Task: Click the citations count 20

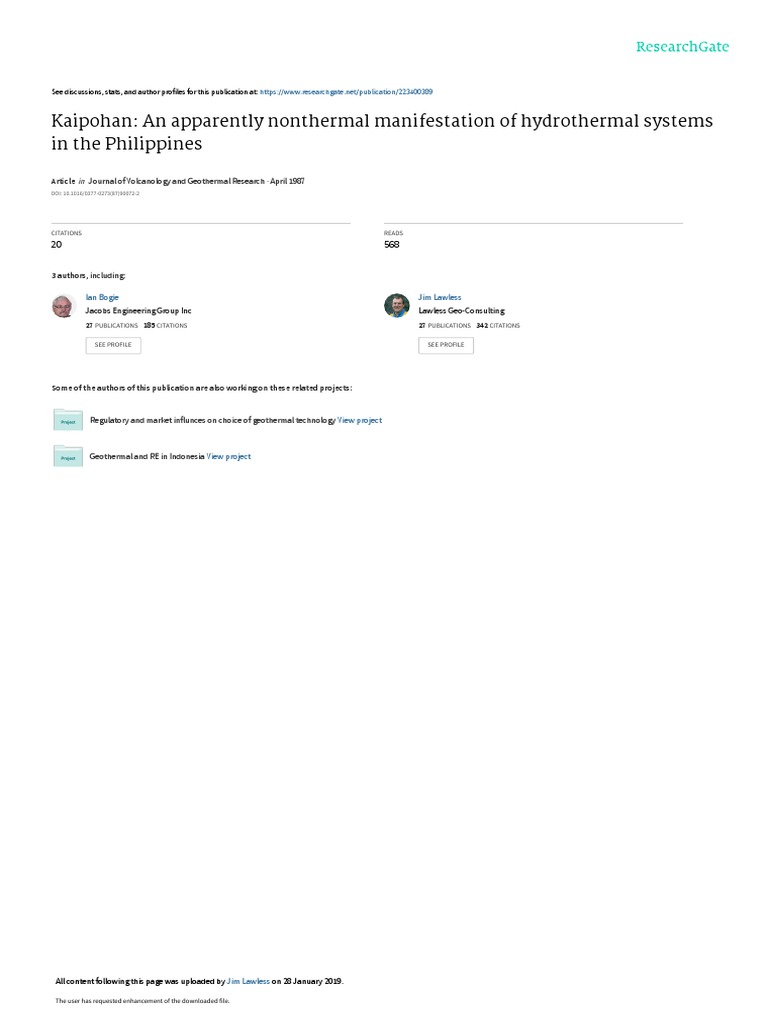Action: click(x=57, y=244)
